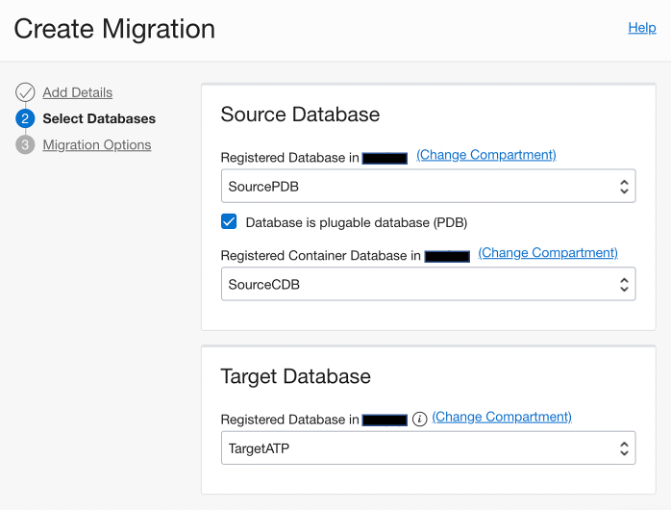Click the Registered Container Database in label
Image resolution: width=672 pixels, height=510 pixels.
click(321, 255)
